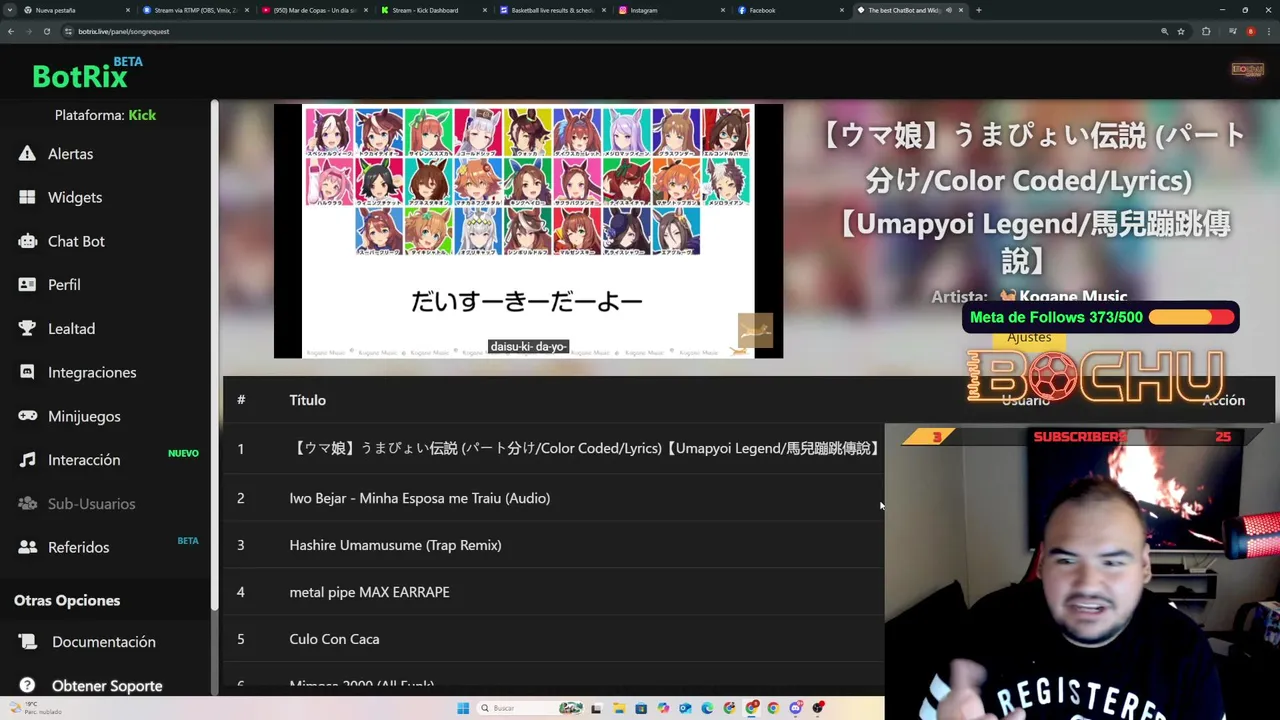Switch to Stream via RTMP tab
Screen dimensions: 1280x720
[194, 10]
